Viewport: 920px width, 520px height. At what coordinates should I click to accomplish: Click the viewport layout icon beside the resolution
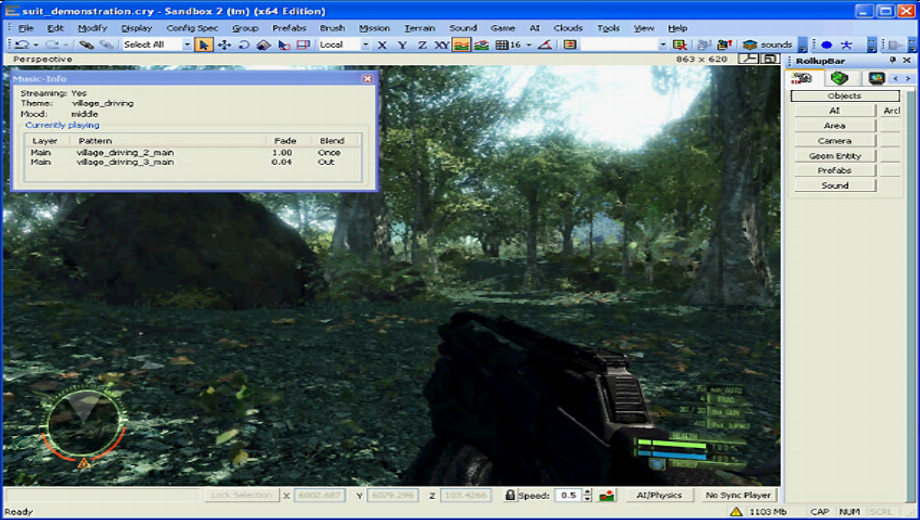click(x=770, y=59)
